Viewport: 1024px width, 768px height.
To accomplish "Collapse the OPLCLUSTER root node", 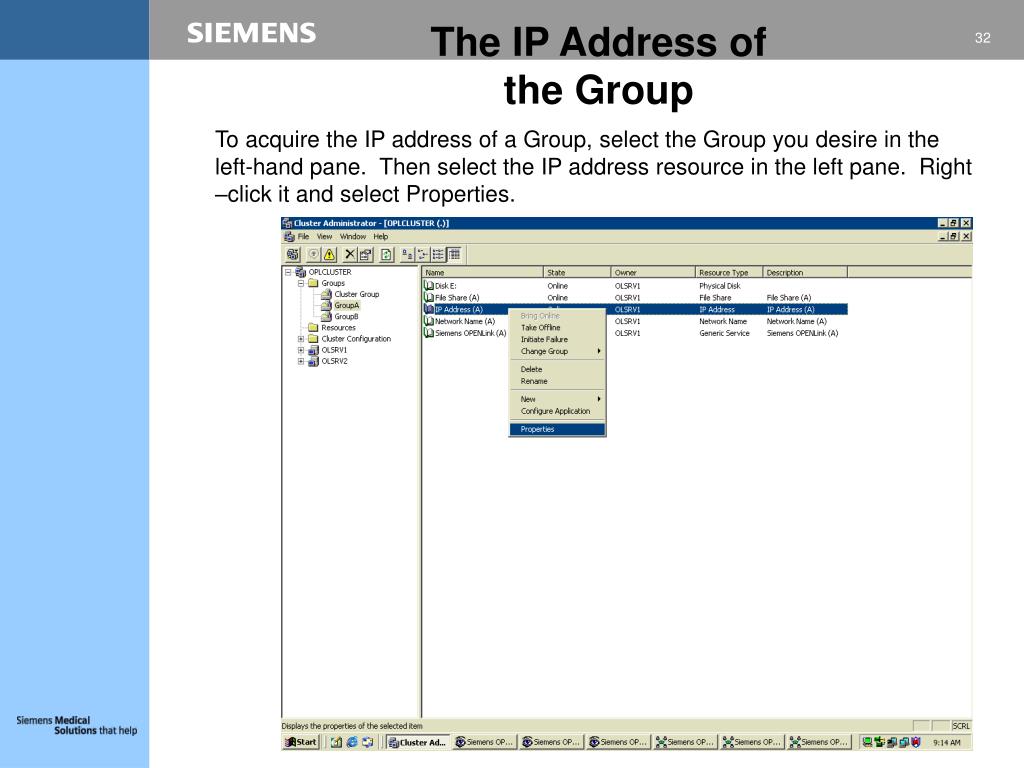I will coord(288,272).
